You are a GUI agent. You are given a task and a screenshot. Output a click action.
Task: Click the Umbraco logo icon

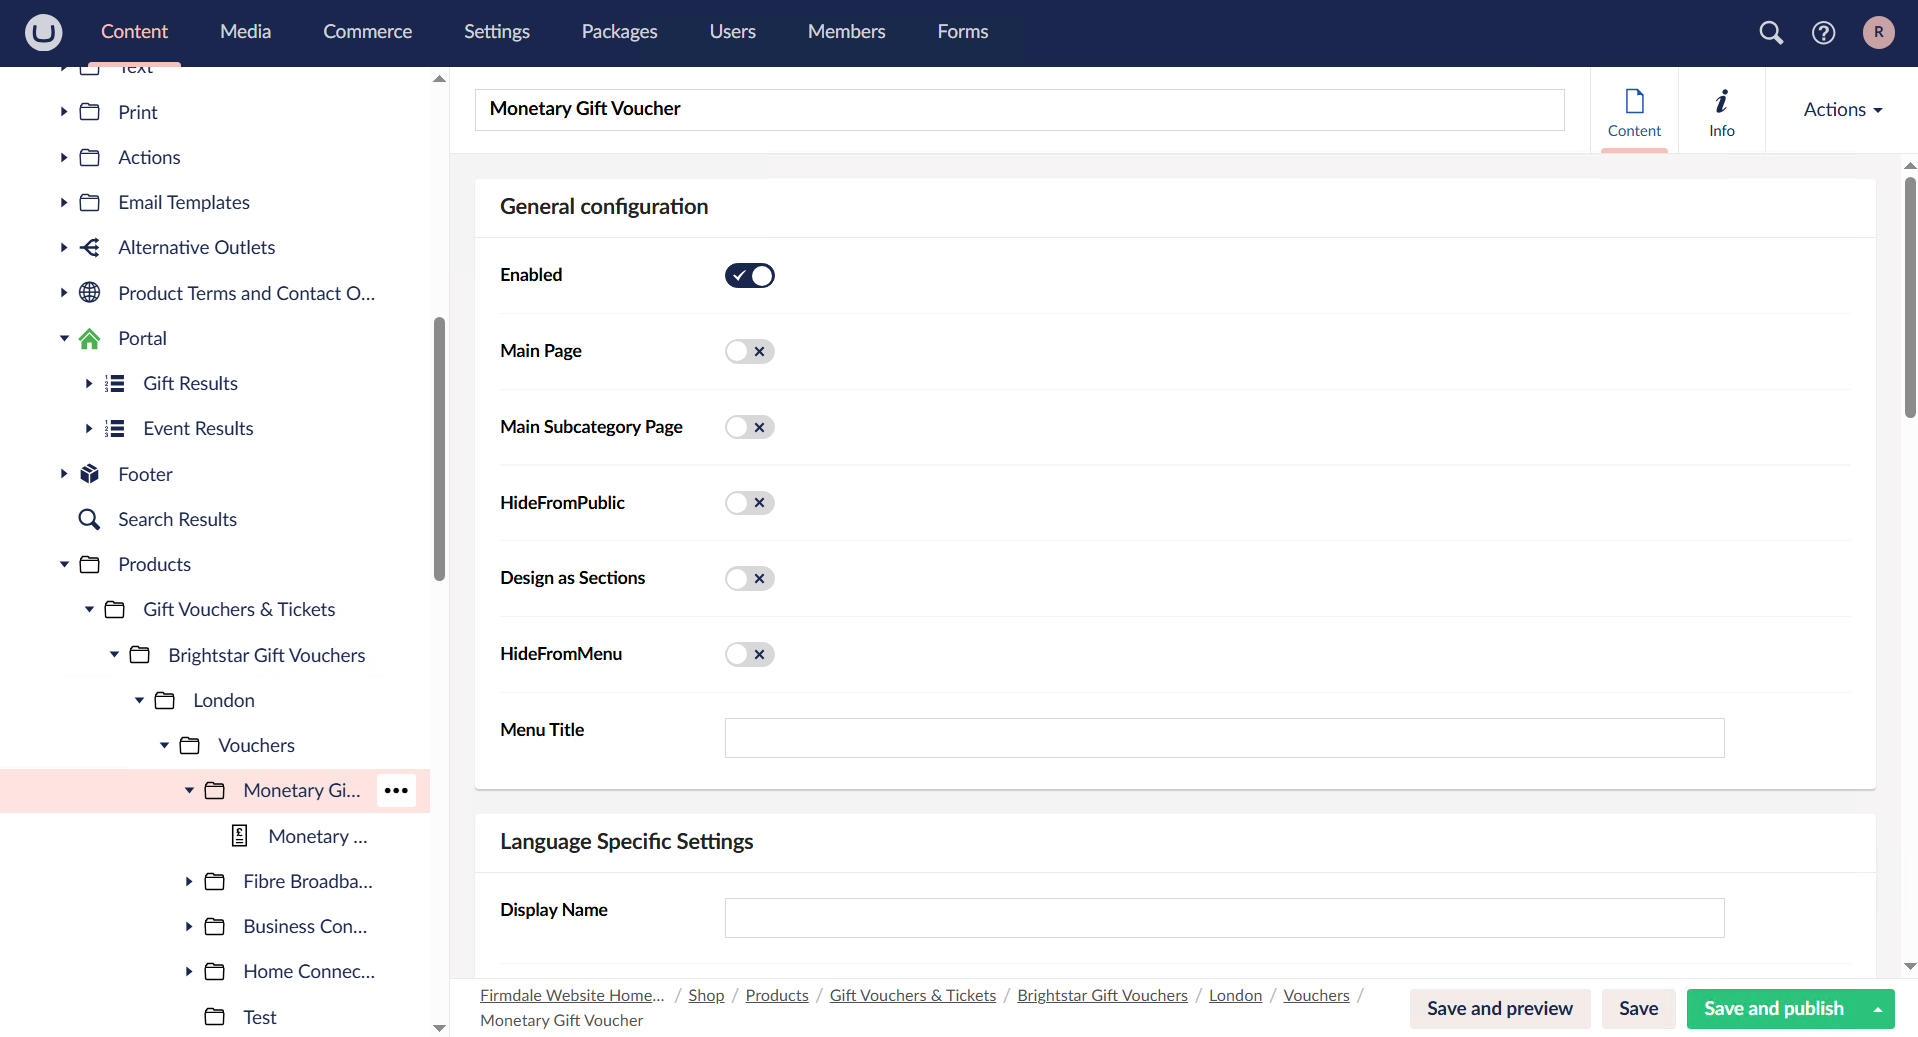tap(42, 32)
